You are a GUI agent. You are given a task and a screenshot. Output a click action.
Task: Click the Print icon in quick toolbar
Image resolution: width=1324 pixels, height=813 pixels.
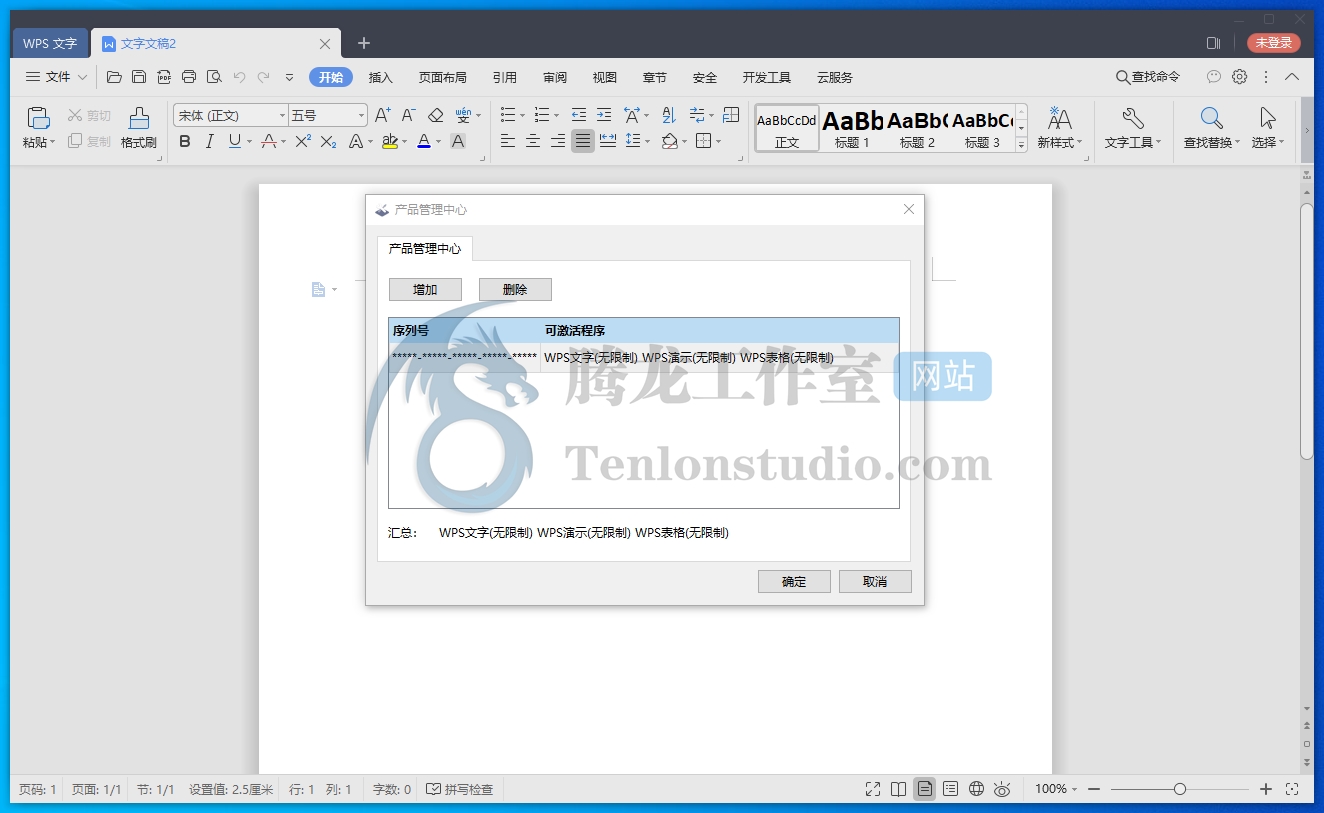click(189, 77)
